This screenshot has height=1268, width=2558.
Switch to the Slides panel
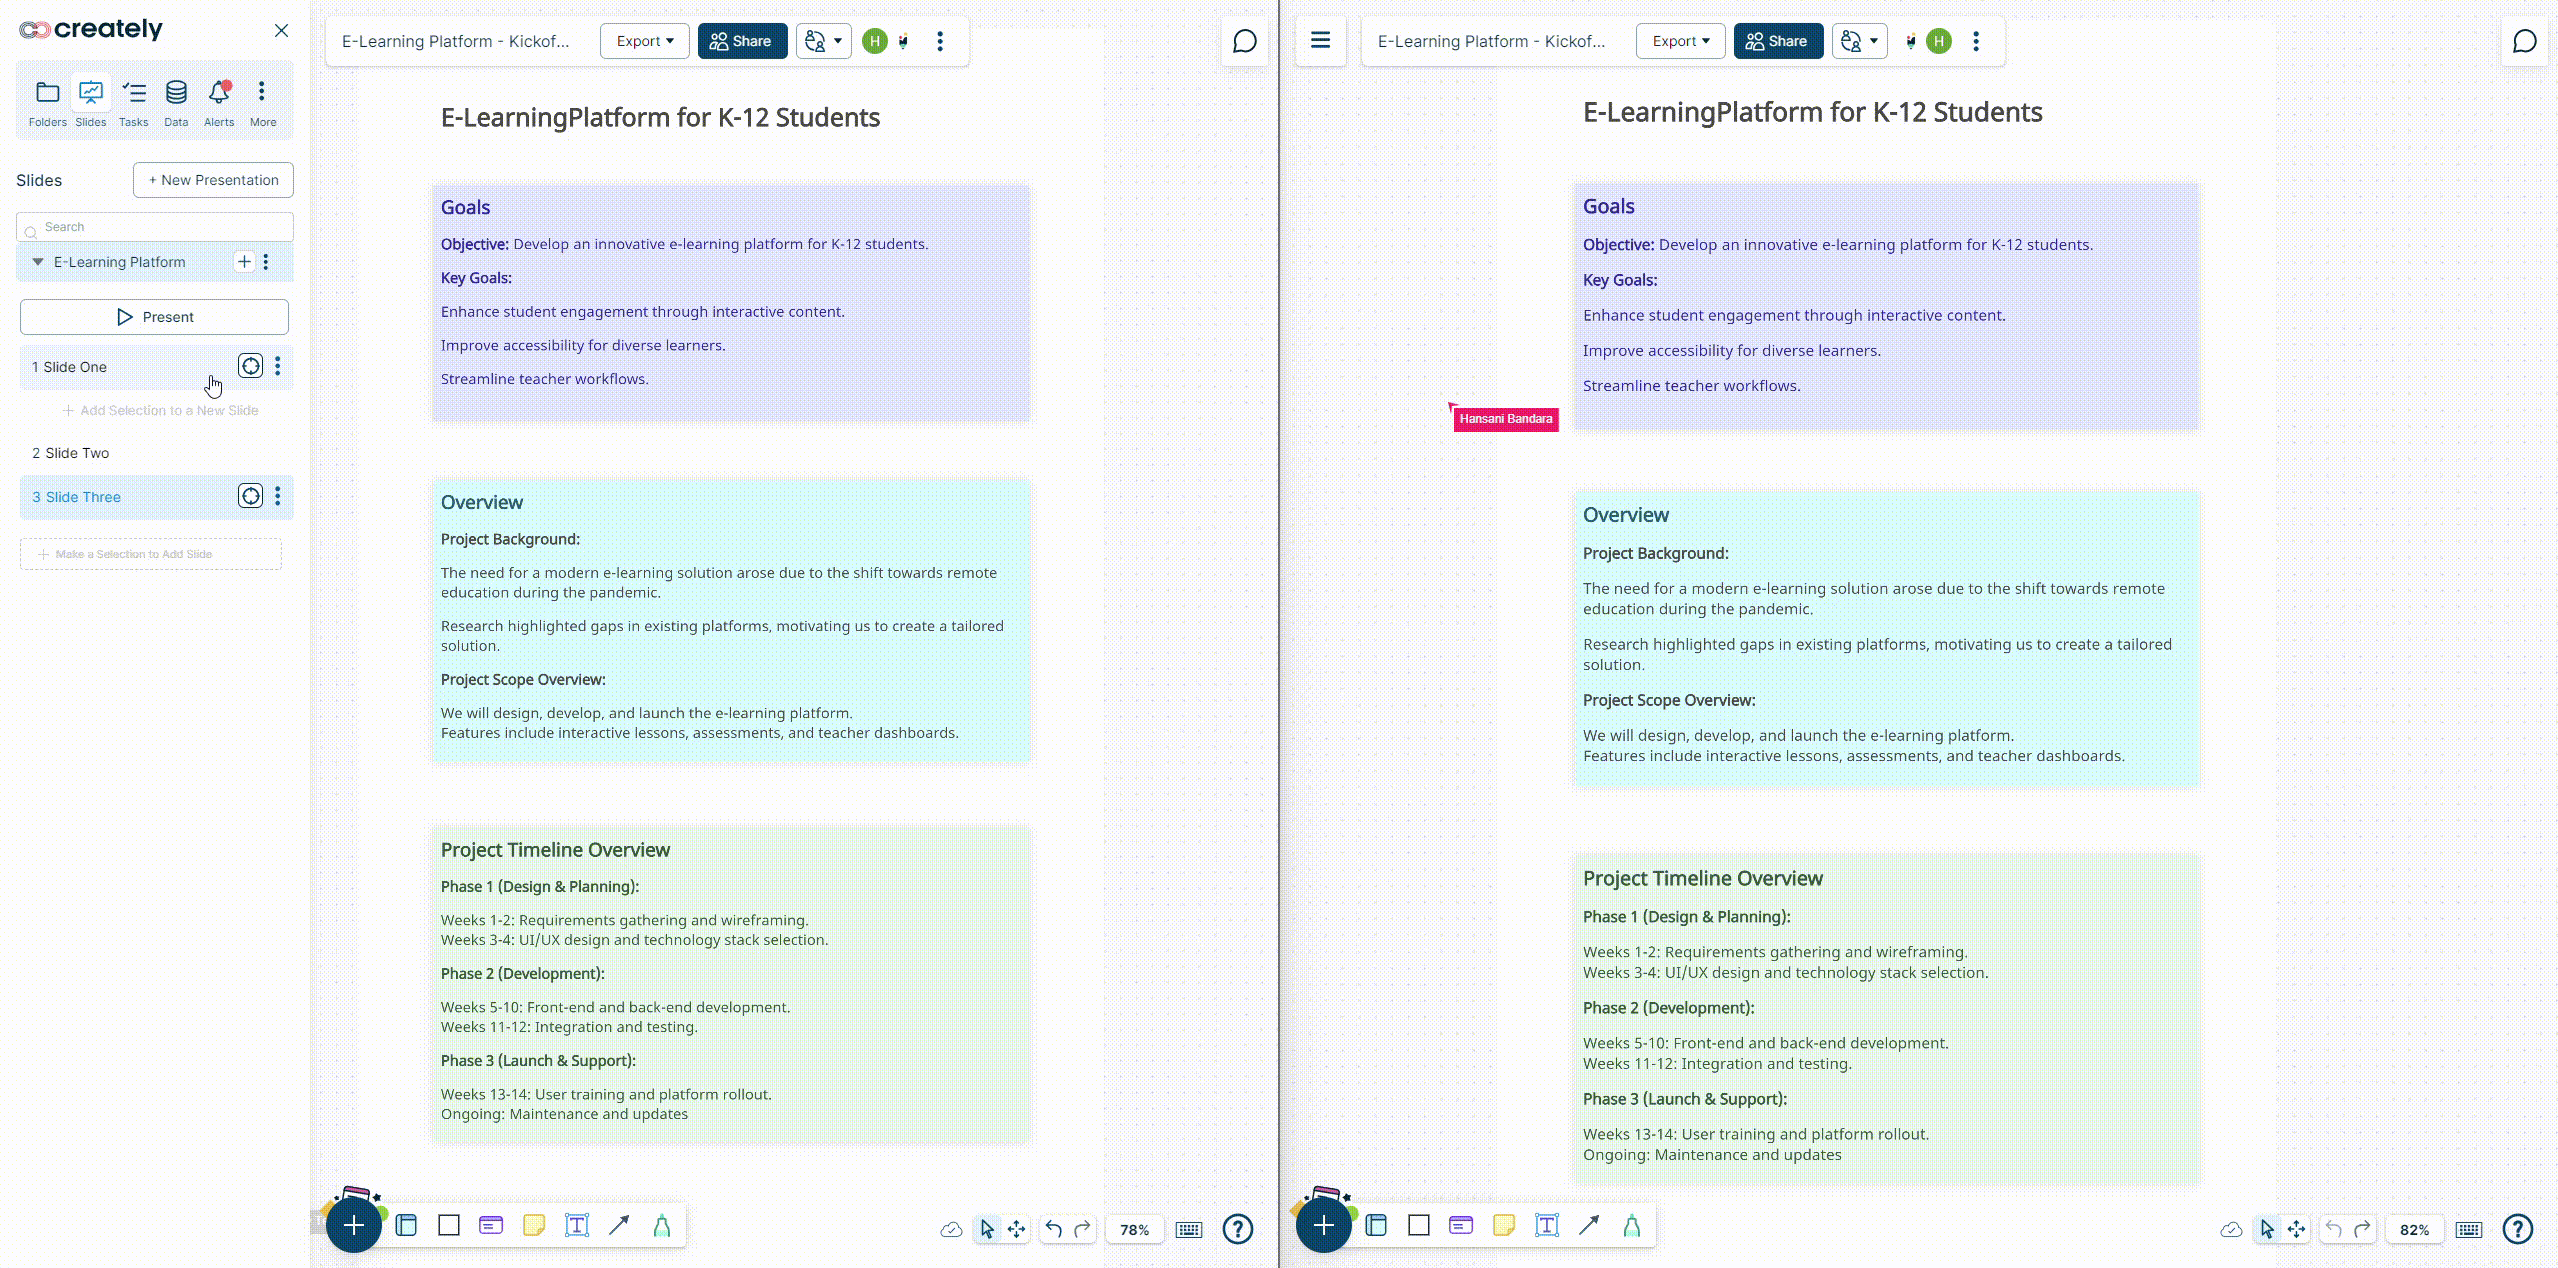tap(90, 103)
